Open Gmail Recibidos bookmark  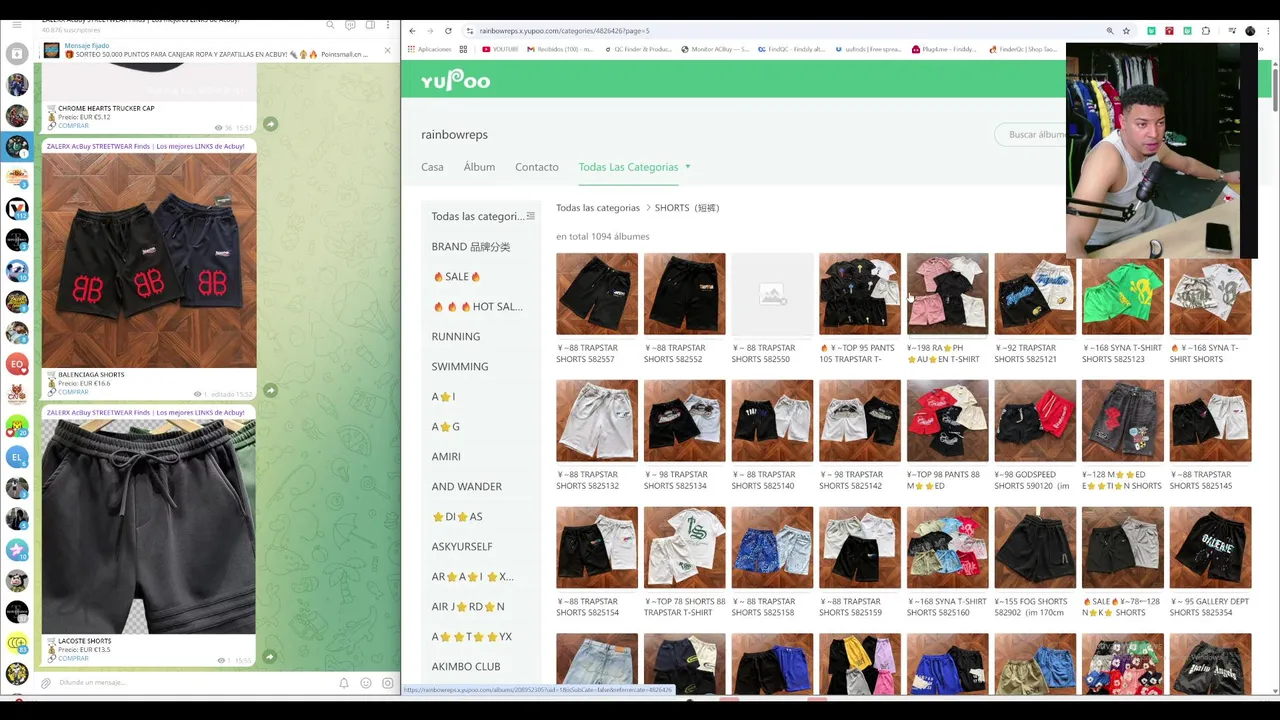tap(559, 49)
